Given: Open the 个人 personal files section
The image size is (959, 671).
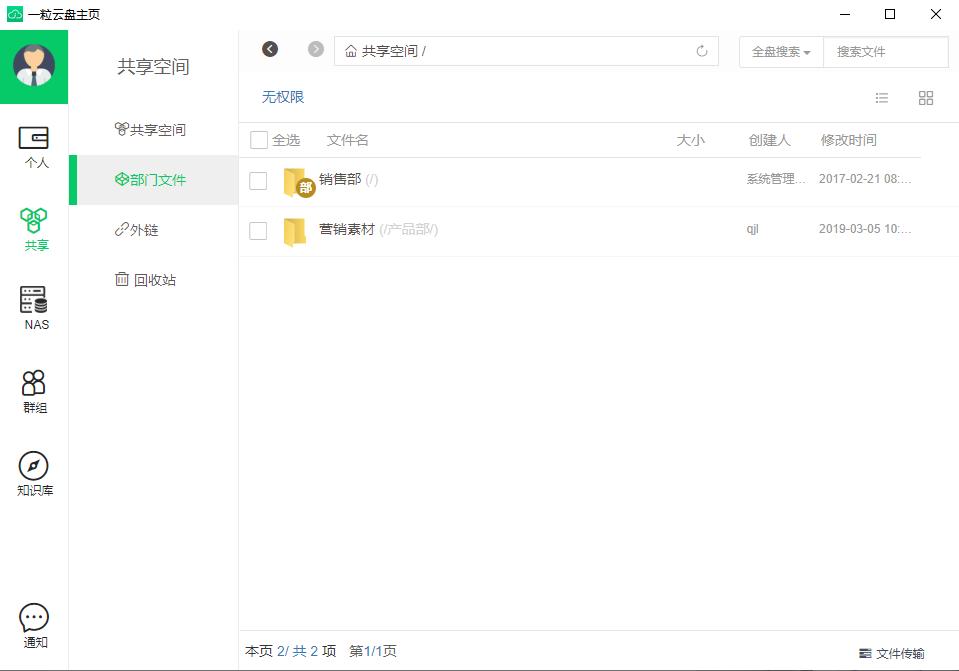Looking at the screenshot, I should [x=34, y=147].
